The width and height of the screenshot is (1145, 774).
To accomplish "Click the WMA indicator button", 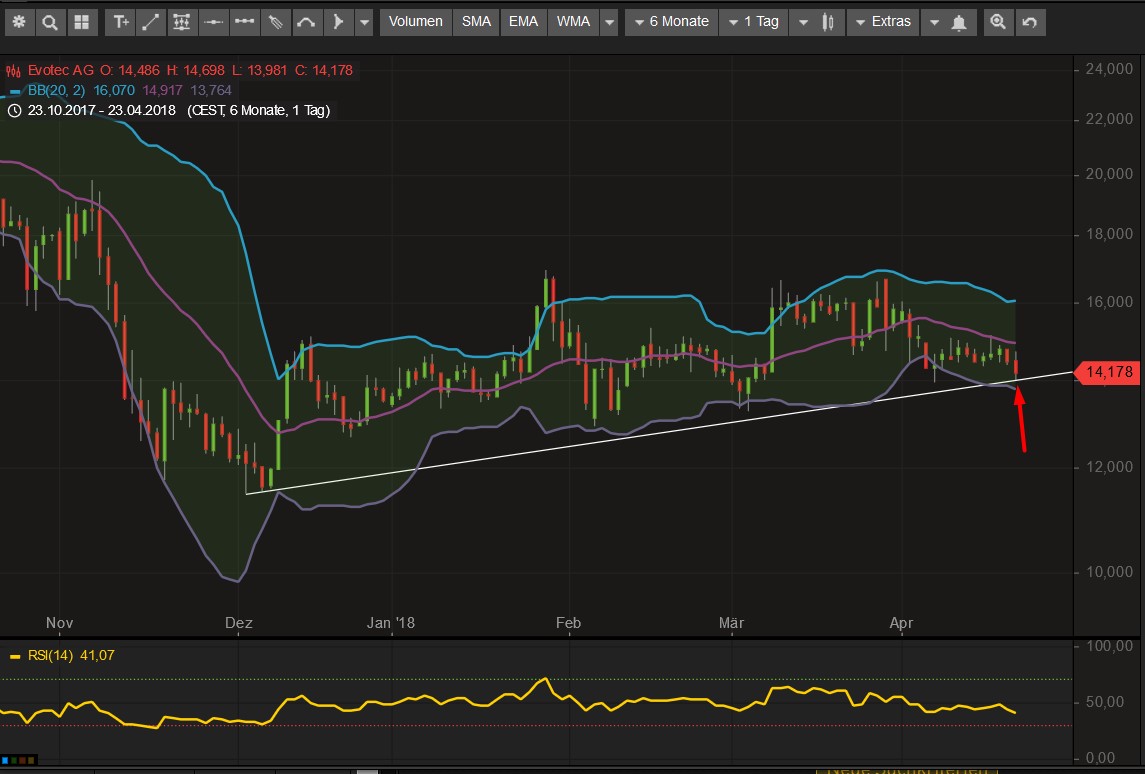I will (573, 22).
